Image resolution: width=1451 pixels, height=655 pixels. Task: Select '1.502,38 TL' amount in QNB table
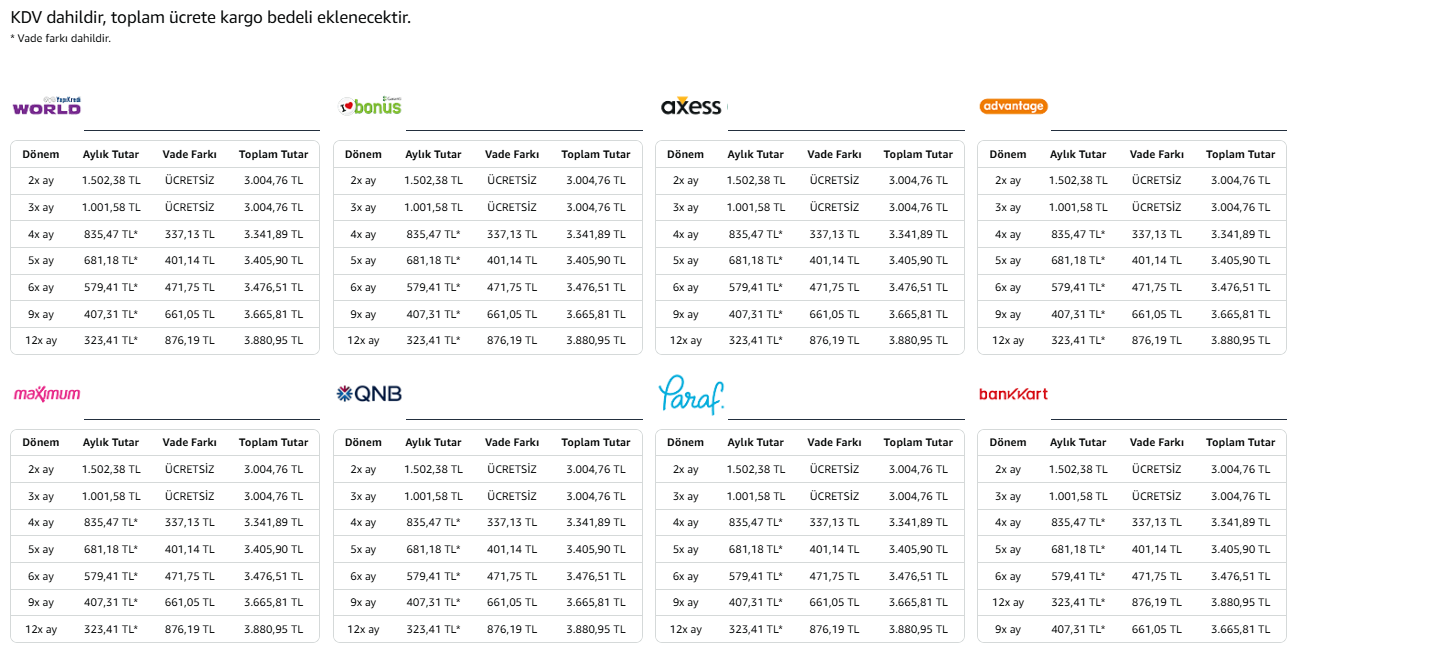pos(433,469)
